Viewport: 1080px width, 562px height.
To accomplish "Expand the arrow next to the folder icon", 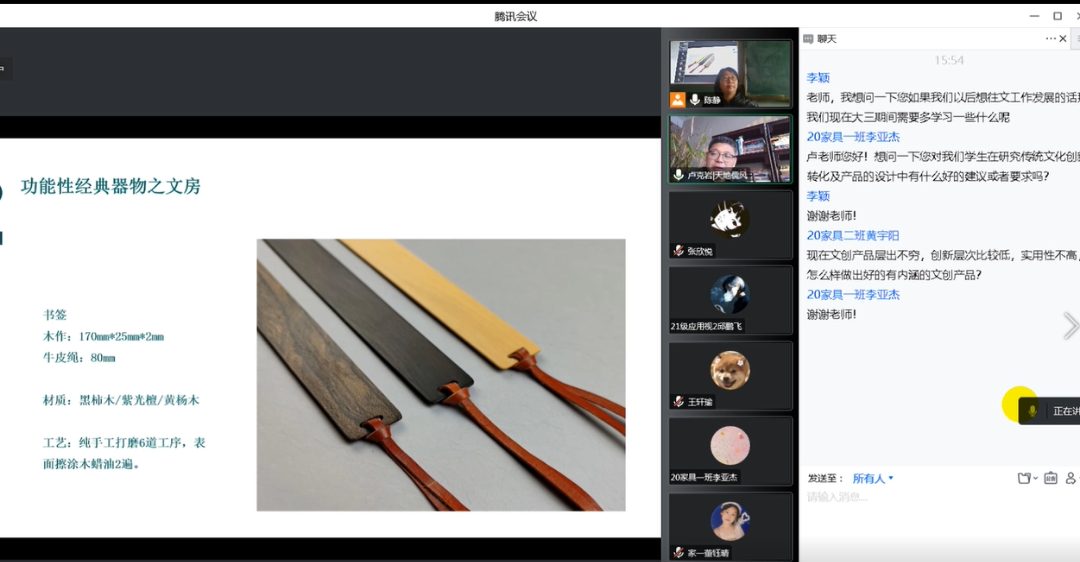I will pyautogui.click(x=1035, y=478).
